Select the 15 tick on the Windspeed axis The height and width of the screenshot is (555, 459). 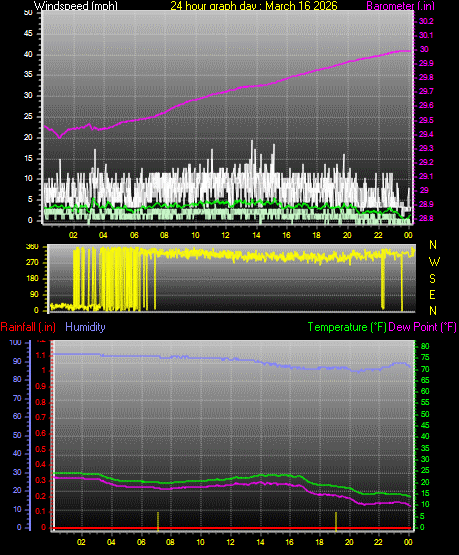pyautogui.click(x=28, y=158)
